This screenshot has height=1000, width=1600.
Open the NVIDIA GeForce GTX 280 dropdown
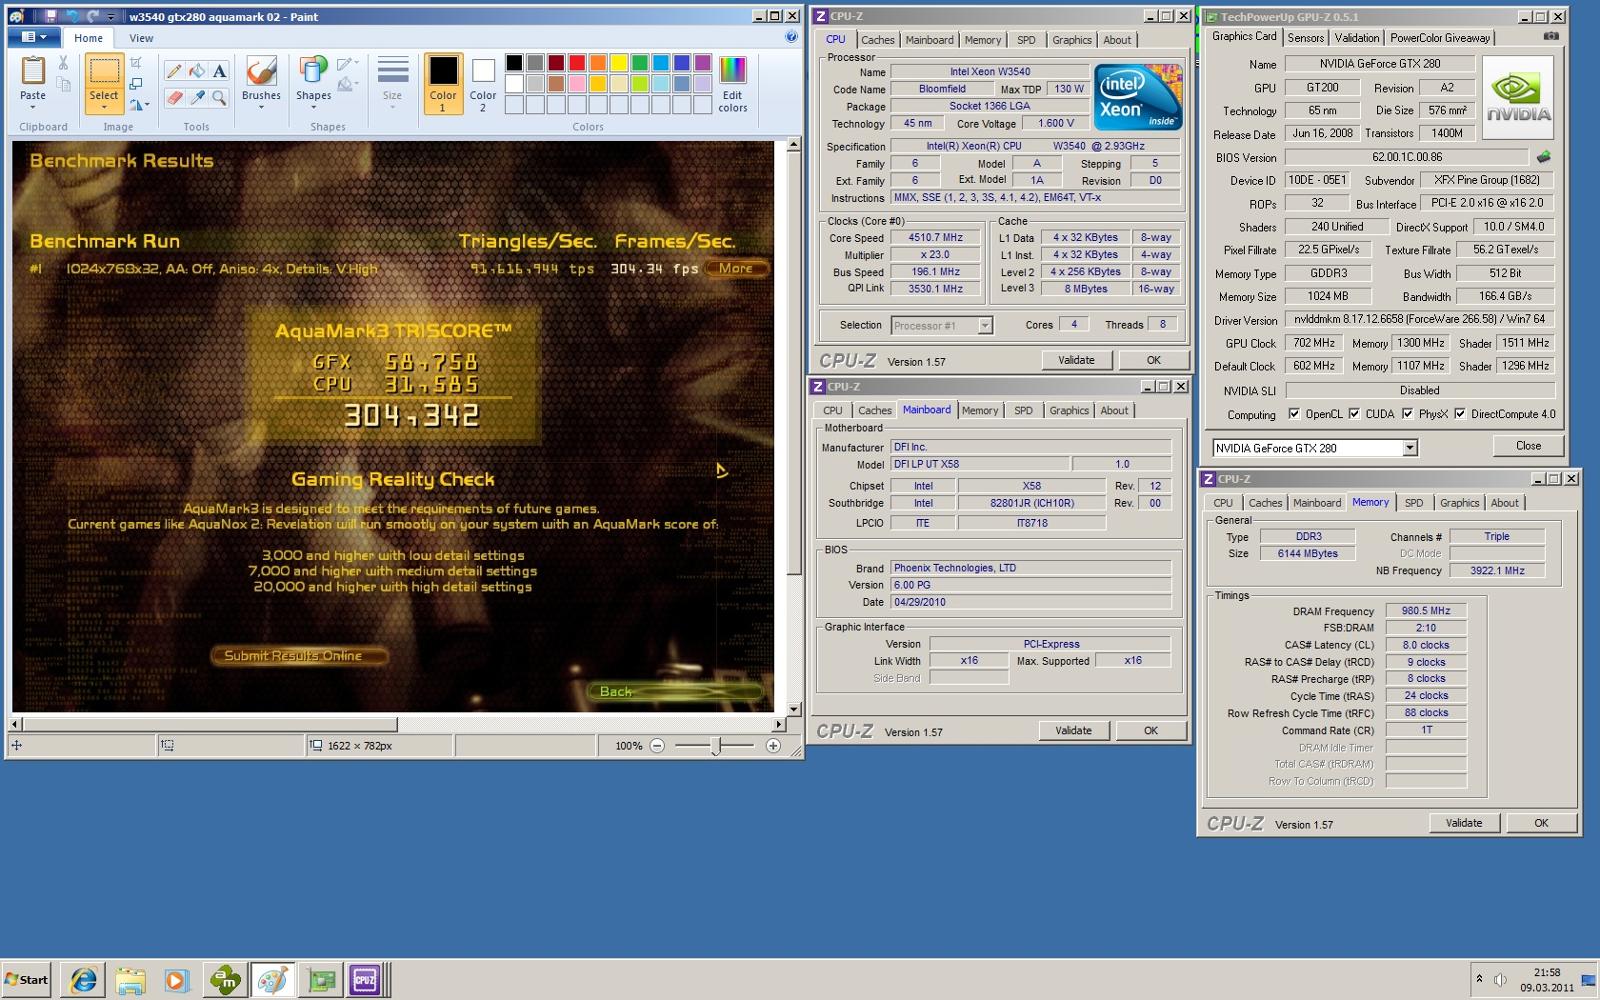coord(1409,448)
